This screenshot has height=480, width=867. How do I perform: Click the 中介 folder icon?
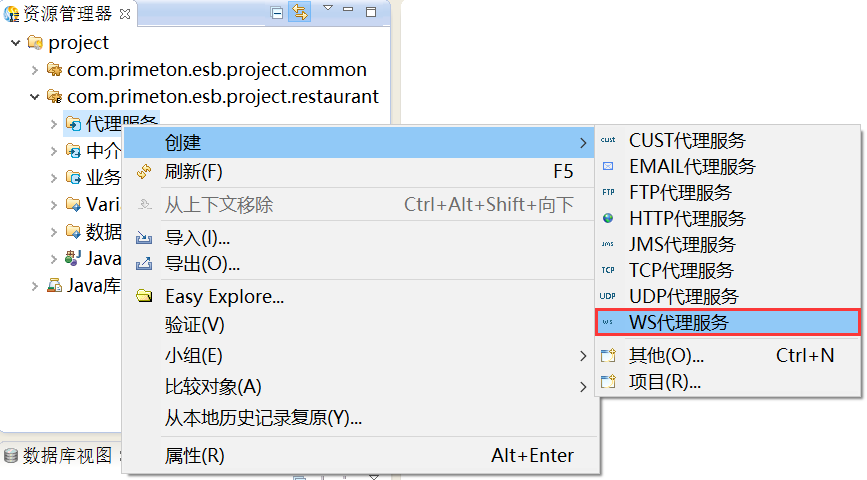coord(73,150)
